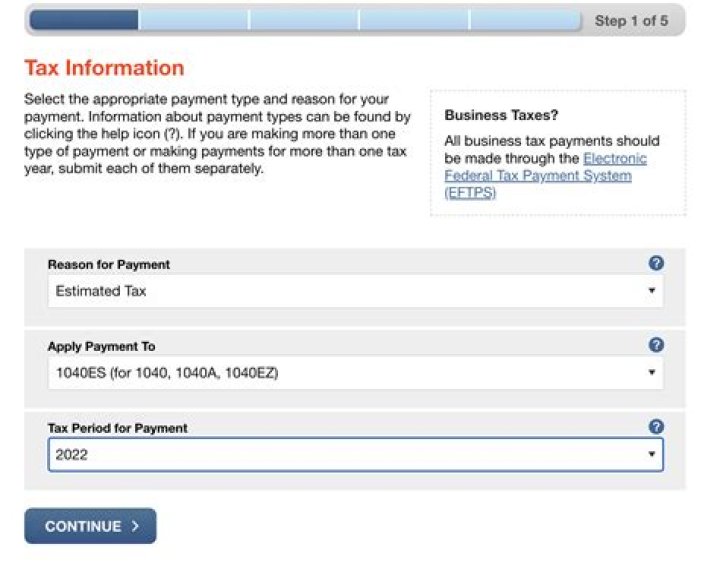The width and height of the screenshot is (720, 588).
Task: Click the fourth progress bar segment
Action: click(413, 21)
